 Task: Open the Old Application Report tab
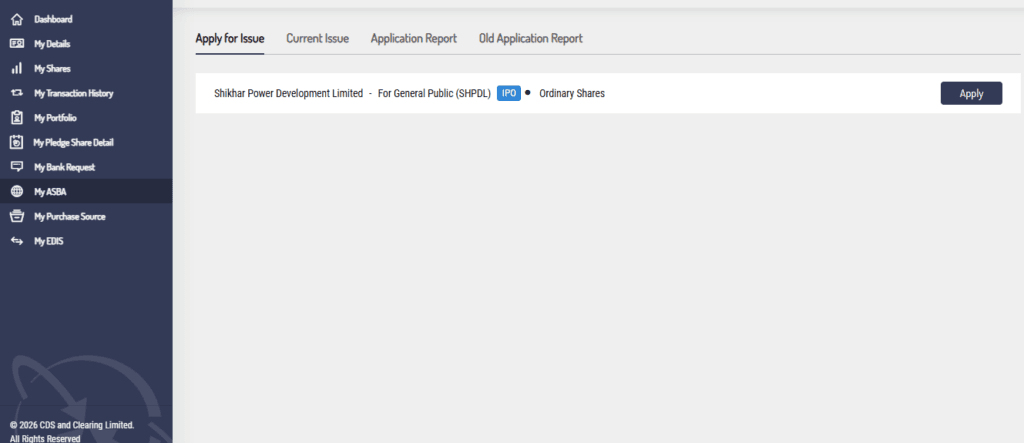[531, 39]
